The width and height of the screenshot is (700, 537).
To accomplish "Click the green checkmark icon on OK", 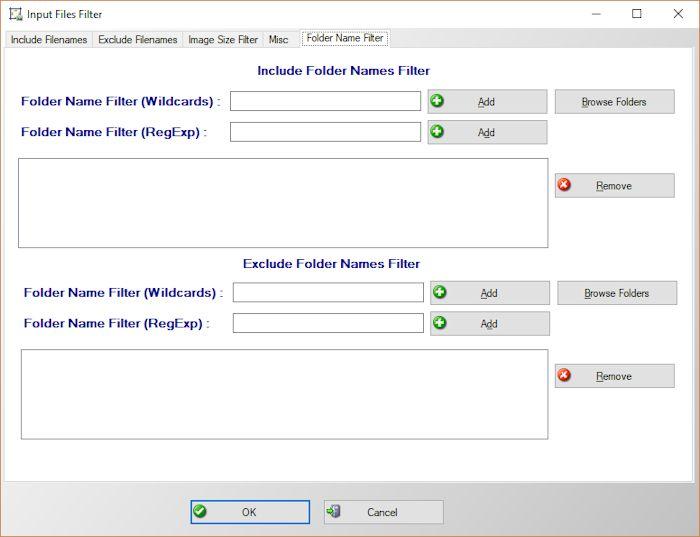I will coord(200,512).
